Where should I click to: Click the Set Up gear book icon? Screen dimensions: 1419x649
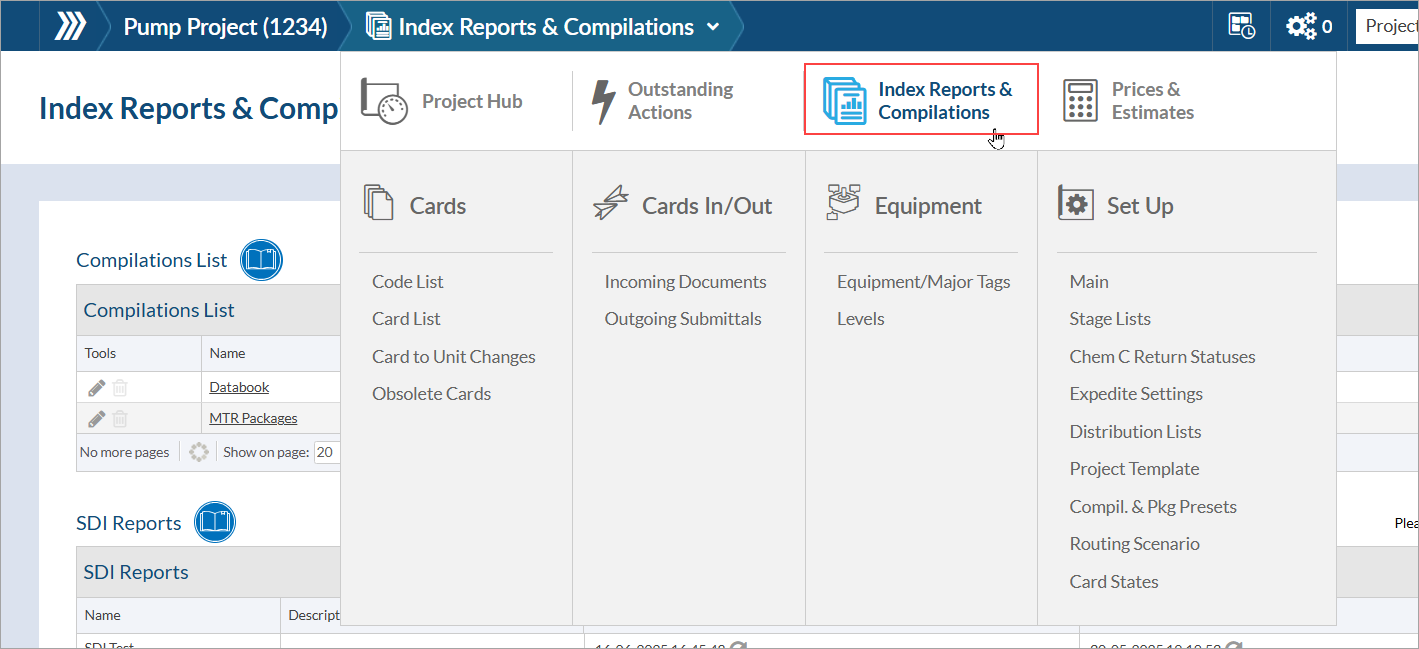pos(1075,203)
